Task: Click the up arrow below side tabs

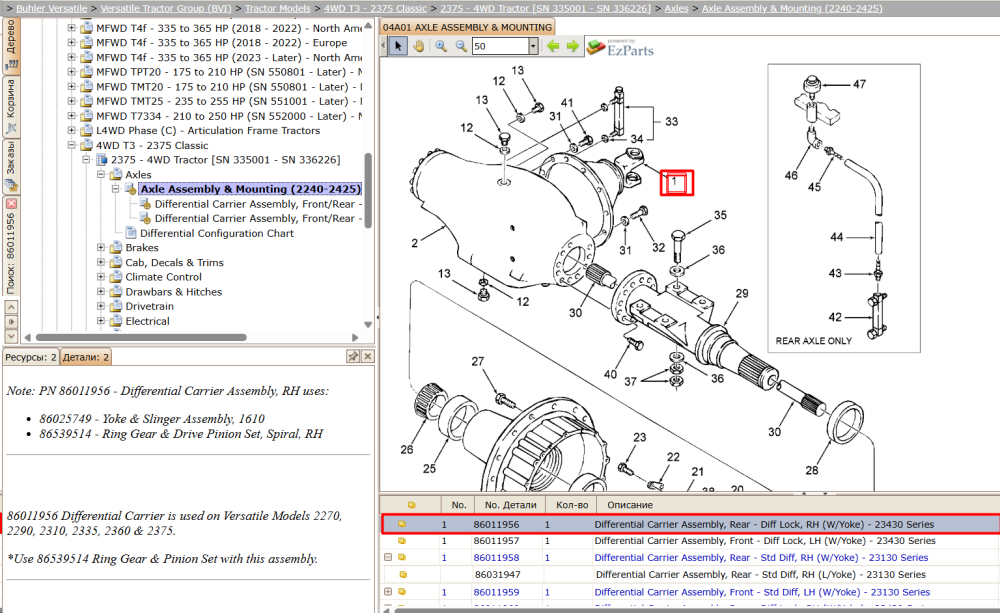Action: coord(11,307)
